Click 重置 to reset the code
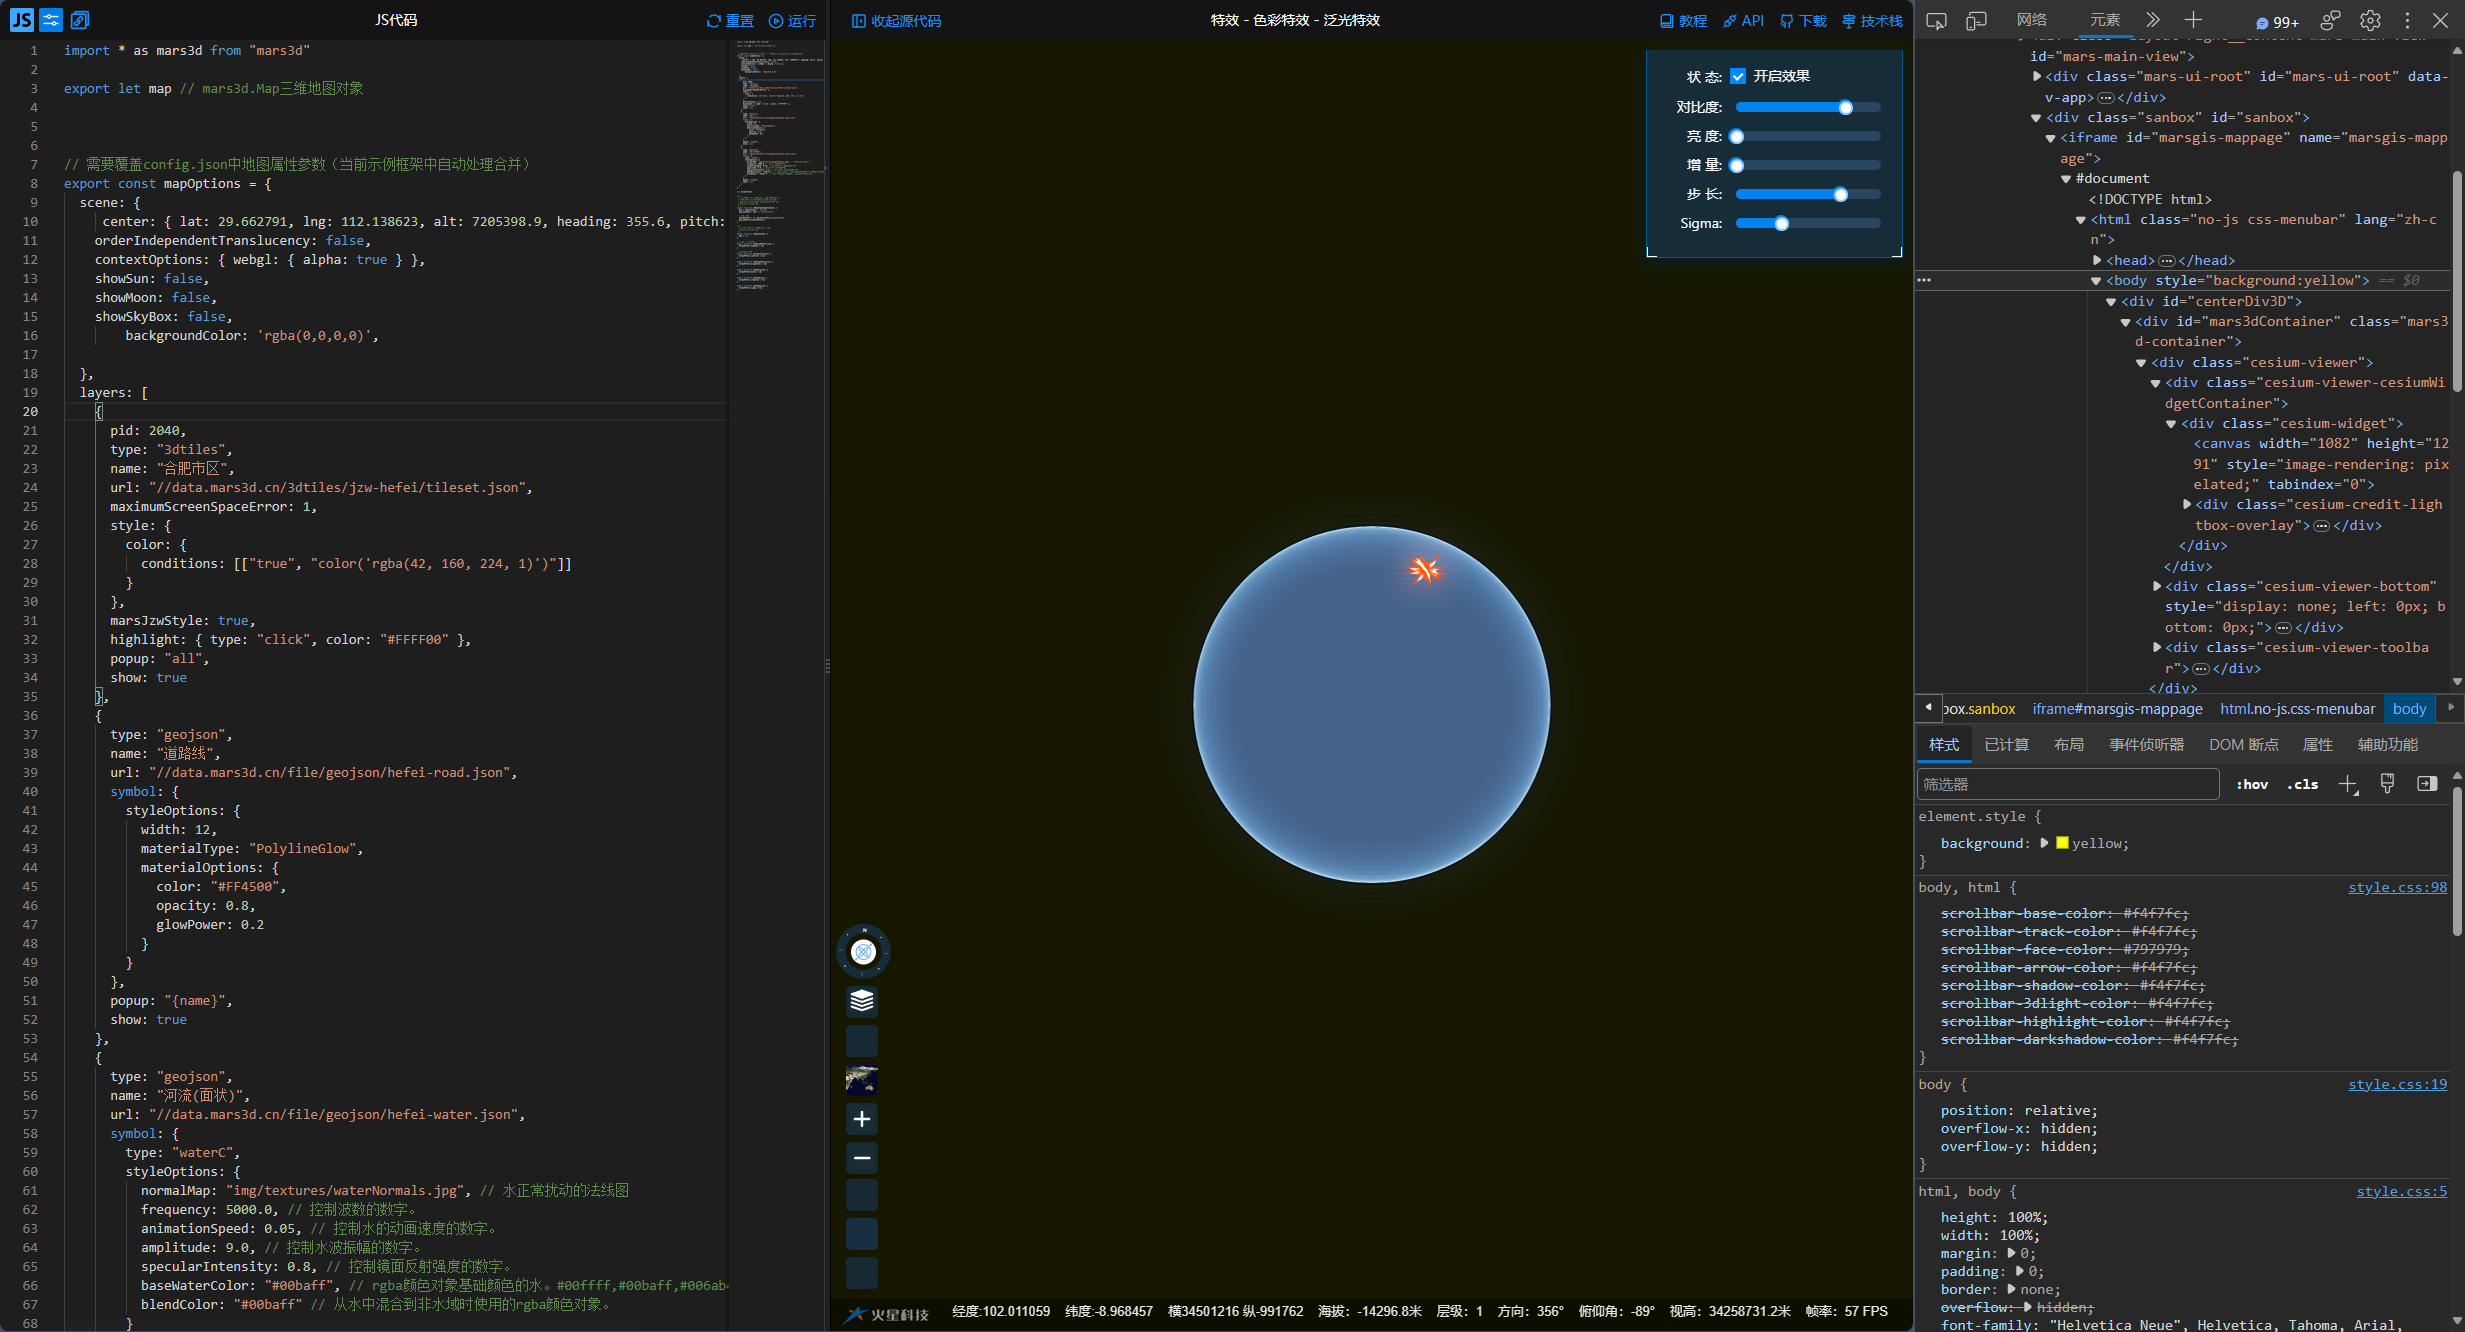Screen dimensions: 2465x1332 tap(730, 21)
